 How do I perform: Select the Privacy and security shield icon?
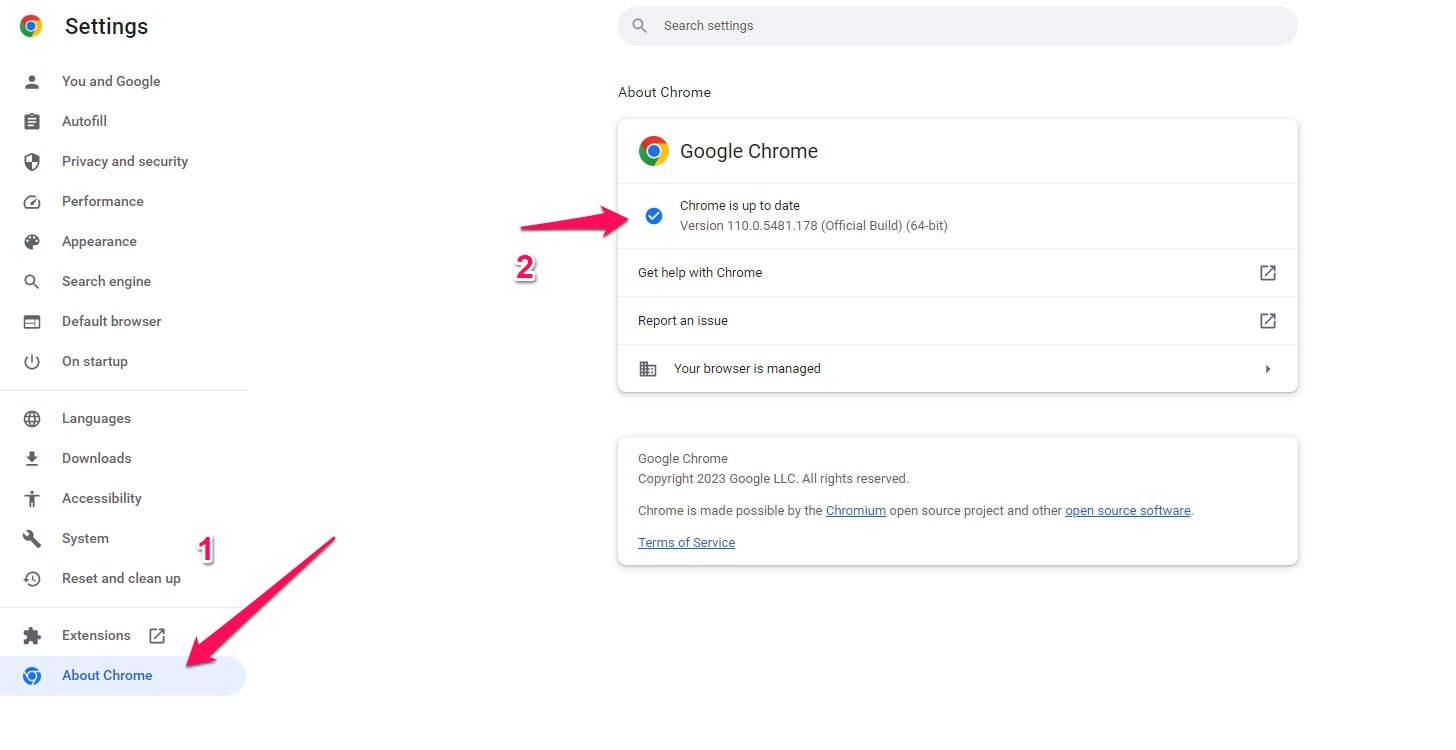pyautogui.click(x=31, y=161)
